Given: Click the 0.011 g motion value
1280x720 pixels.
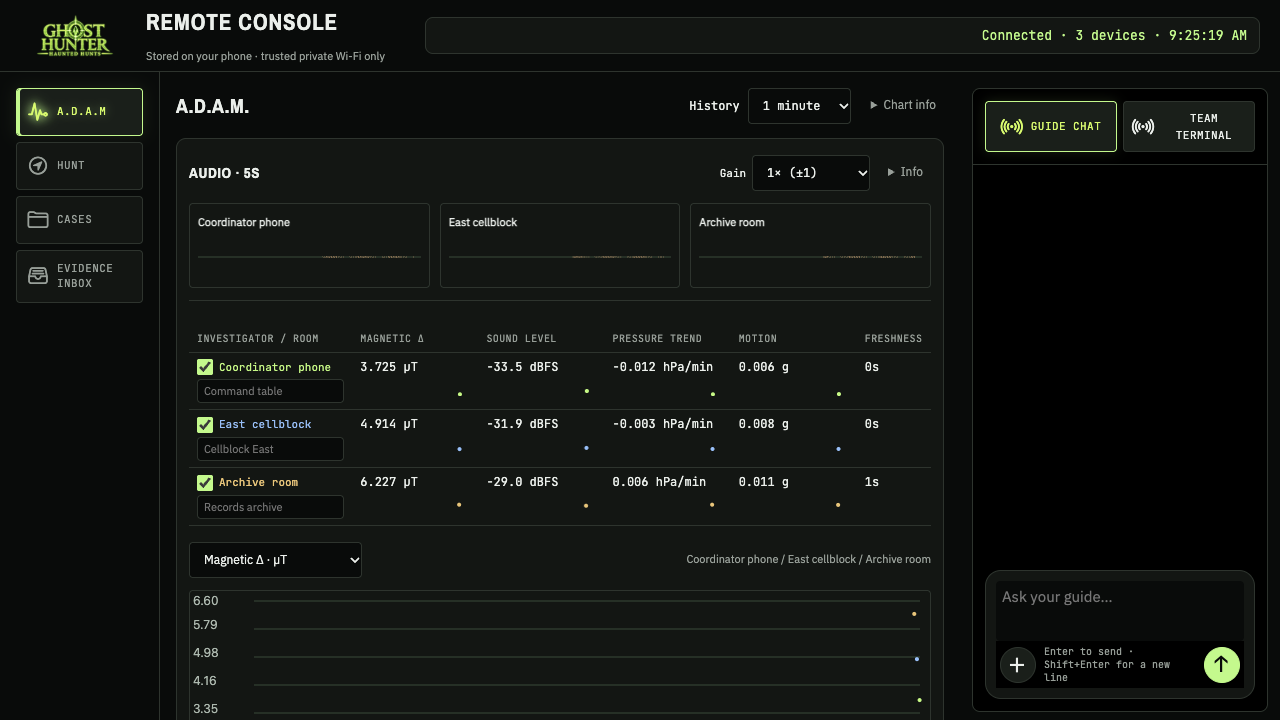Looking at the screenshot, I should tap(764, 483).
